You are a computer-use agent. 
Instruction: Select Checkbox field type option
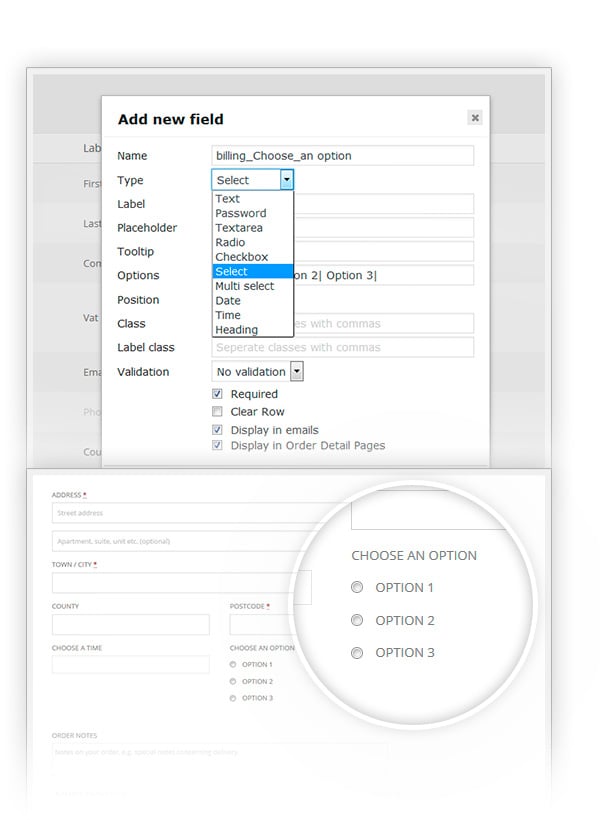coord(242,257)
